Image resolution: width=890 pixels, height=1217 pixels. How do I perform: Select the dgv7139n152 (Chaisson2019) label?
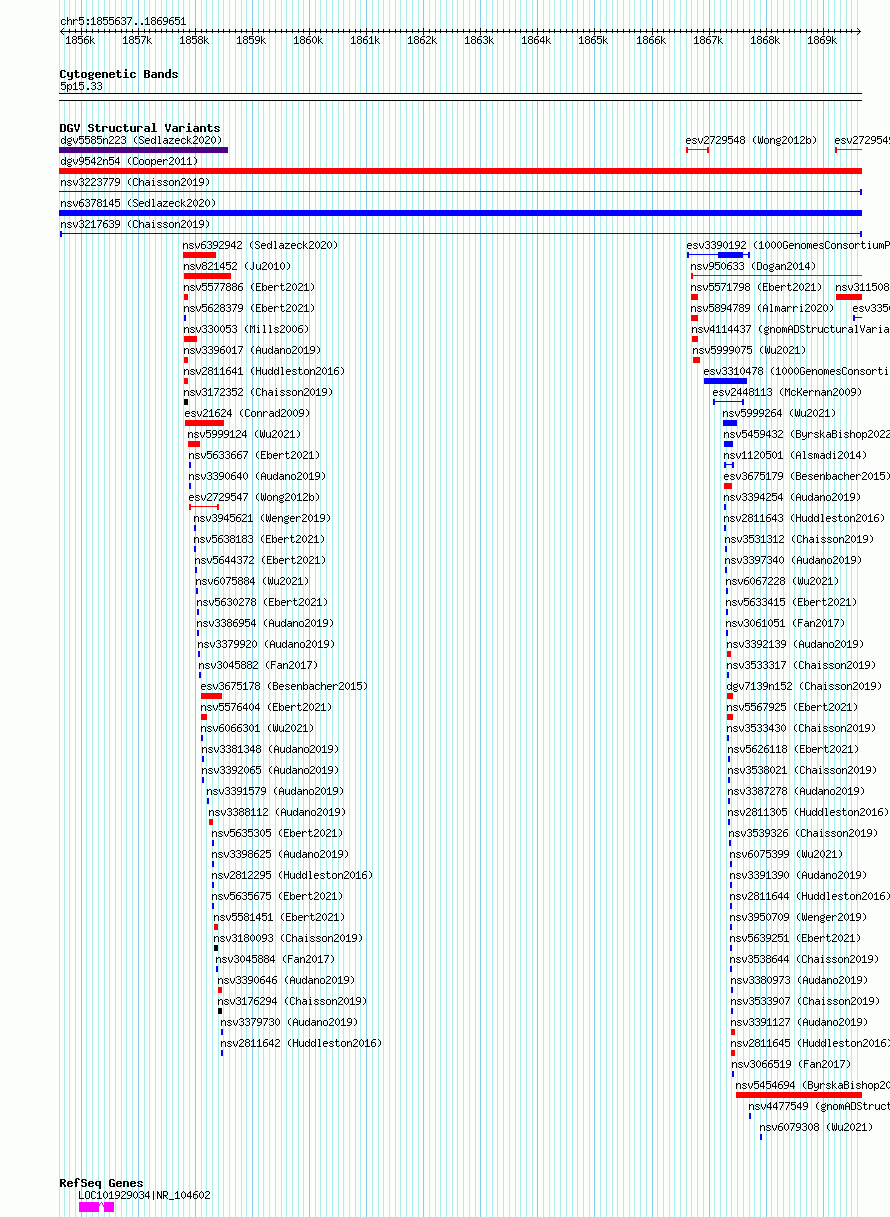coord(805,686)
